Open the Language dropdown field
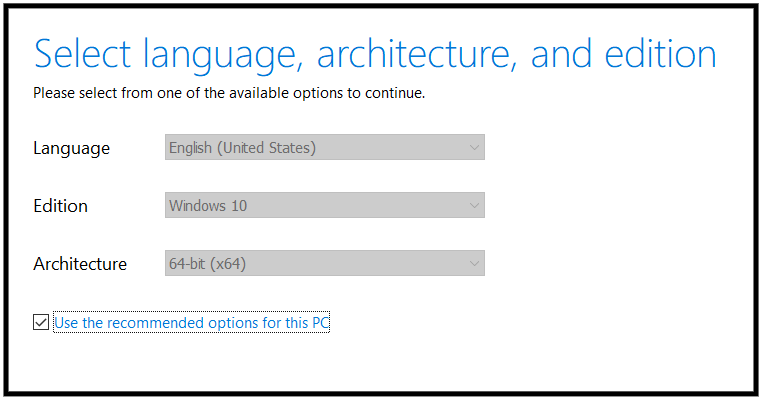The width and height of the screenshot is (766, 403). click(324, 148)
